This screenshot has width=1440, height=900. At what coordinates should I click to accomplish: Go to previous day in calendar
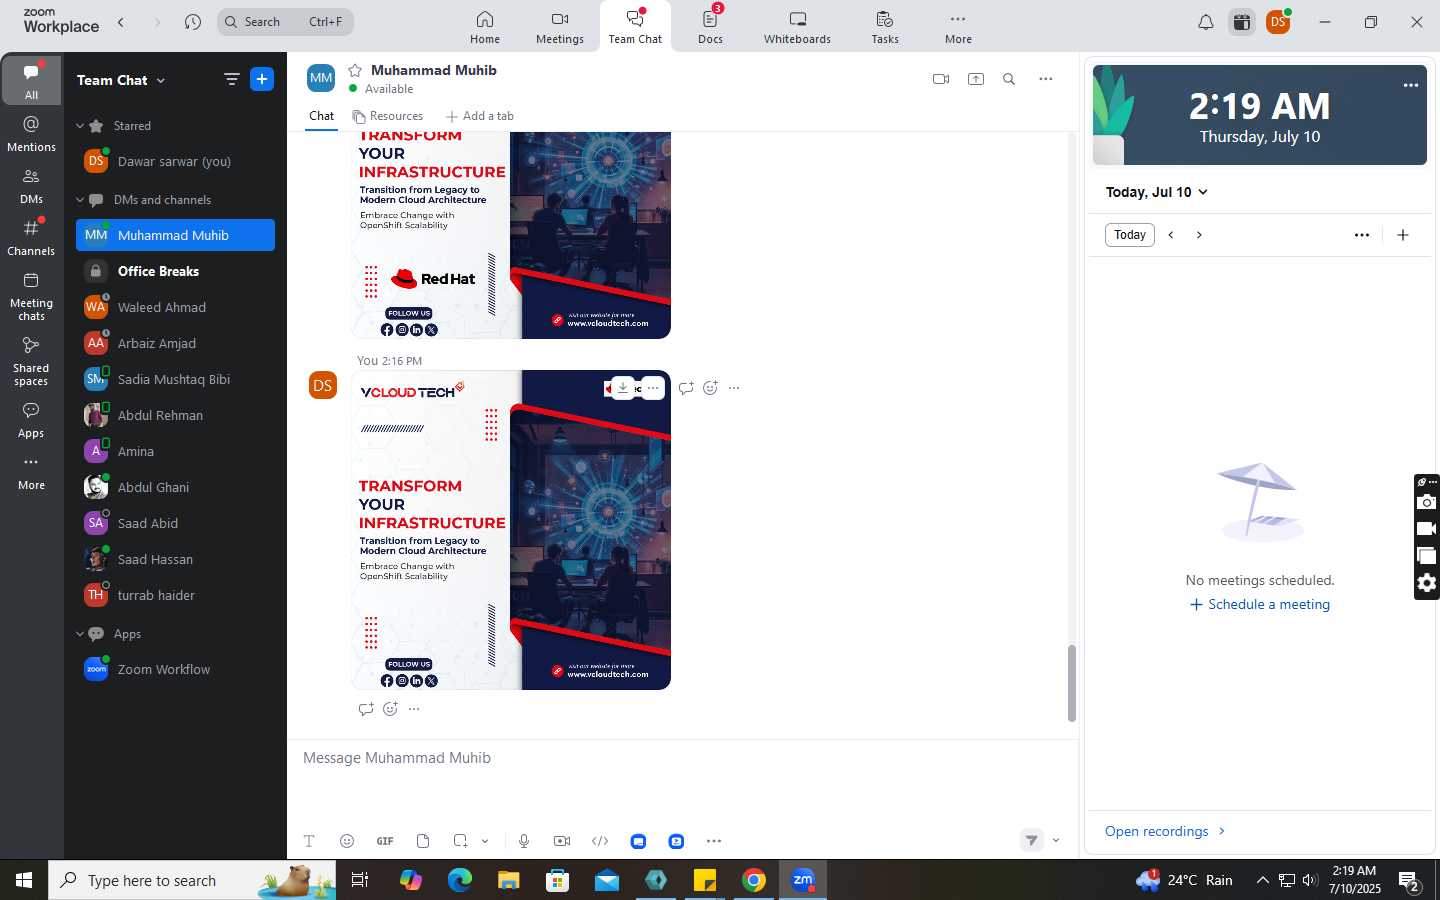click(1171, 235)
